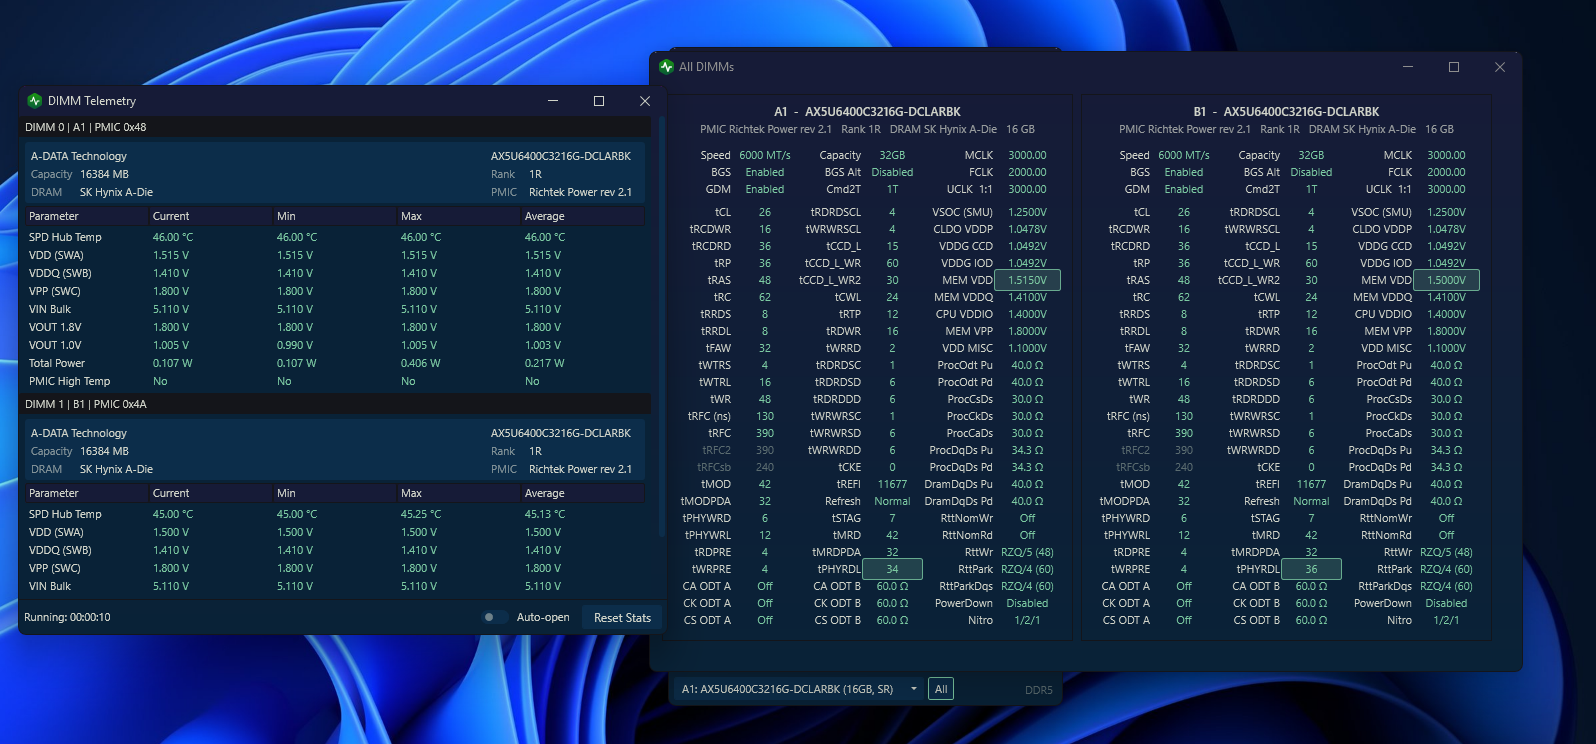Click the 45.13 °C average temp in DIMM 1
1596x744 pixels.
[x=545, y=514]
